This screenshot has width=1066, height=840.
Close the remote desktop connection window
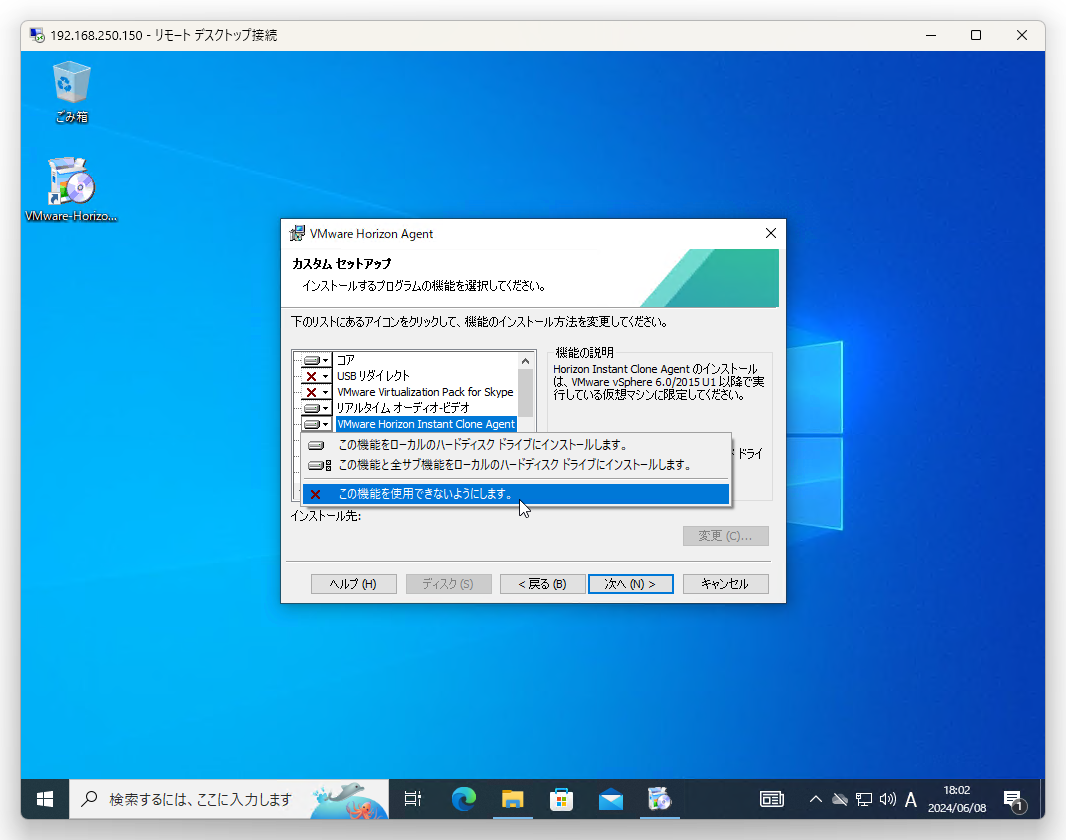click(1021, 35)
